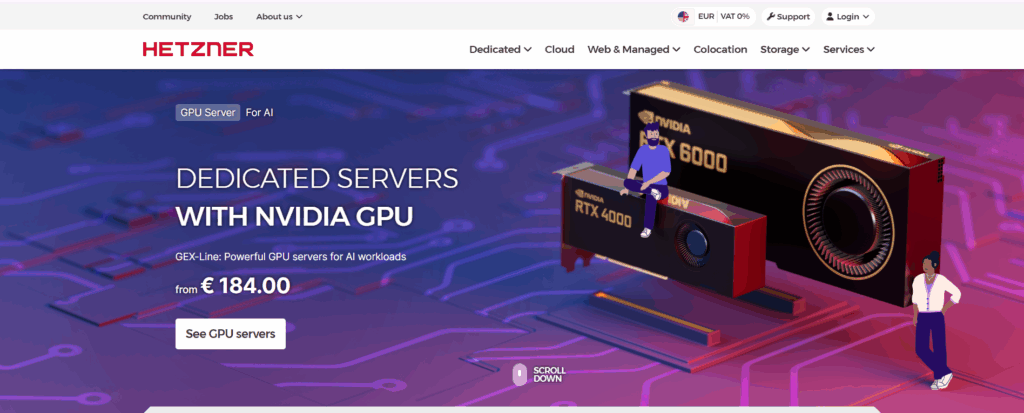Click the Hetzner logo

click(x=198, y=49)
